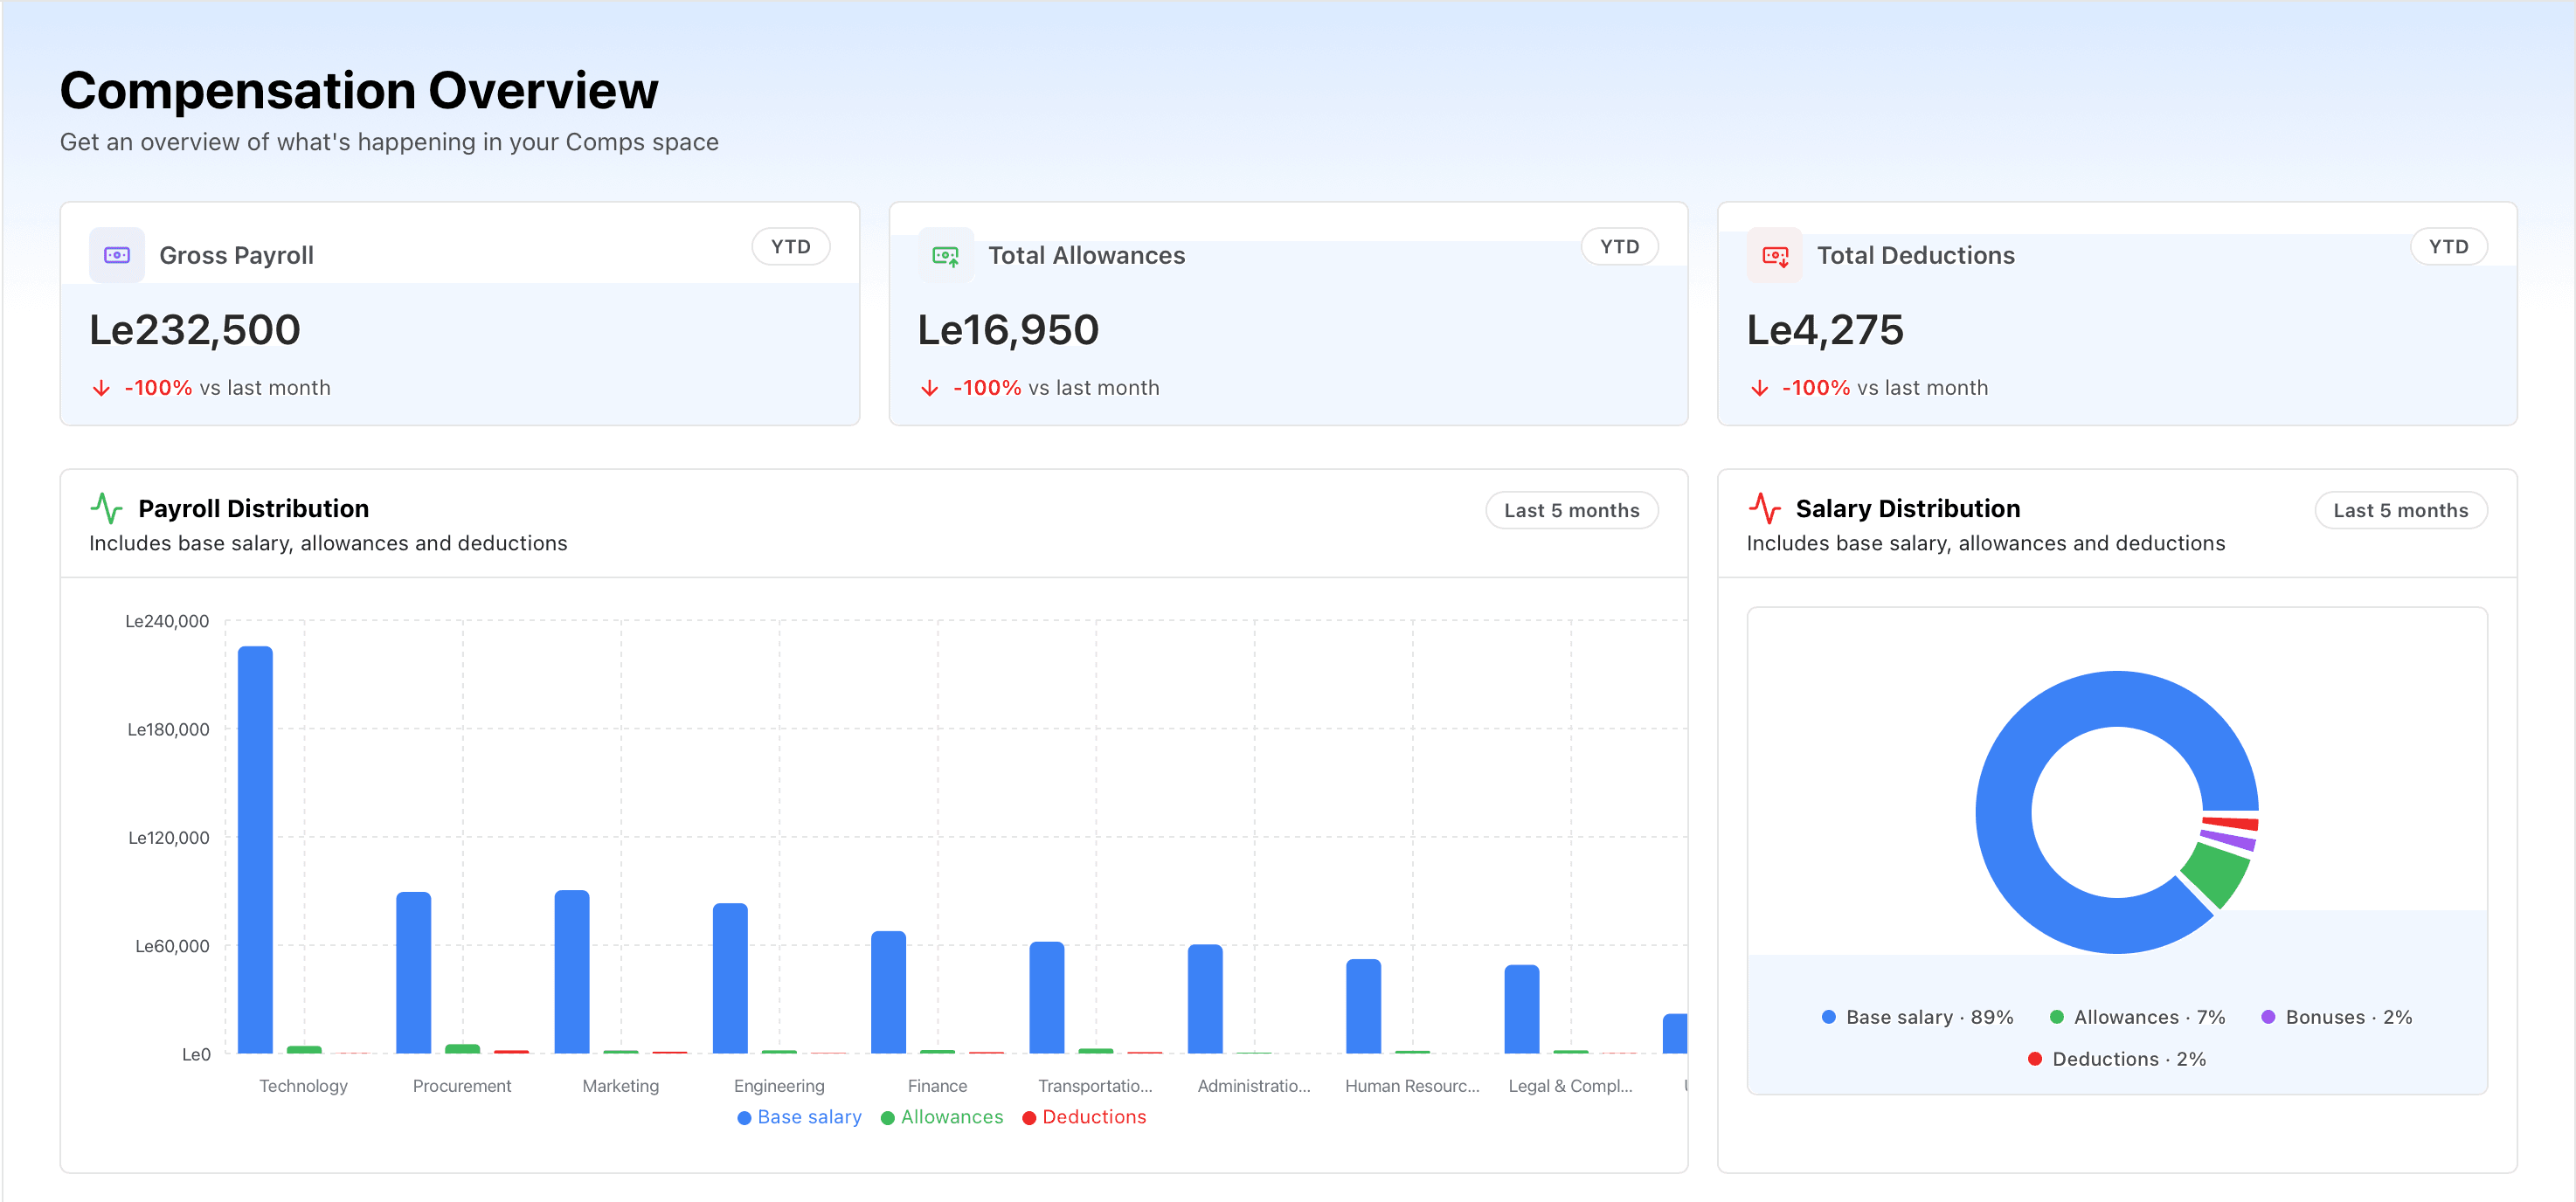Toggle Base salary series in bar chart legend
2576x1202 pixels.
799,1117
